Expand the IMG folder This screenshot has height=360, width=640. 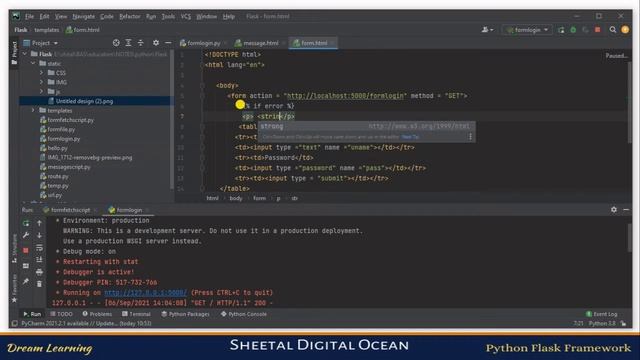point(41,82)
